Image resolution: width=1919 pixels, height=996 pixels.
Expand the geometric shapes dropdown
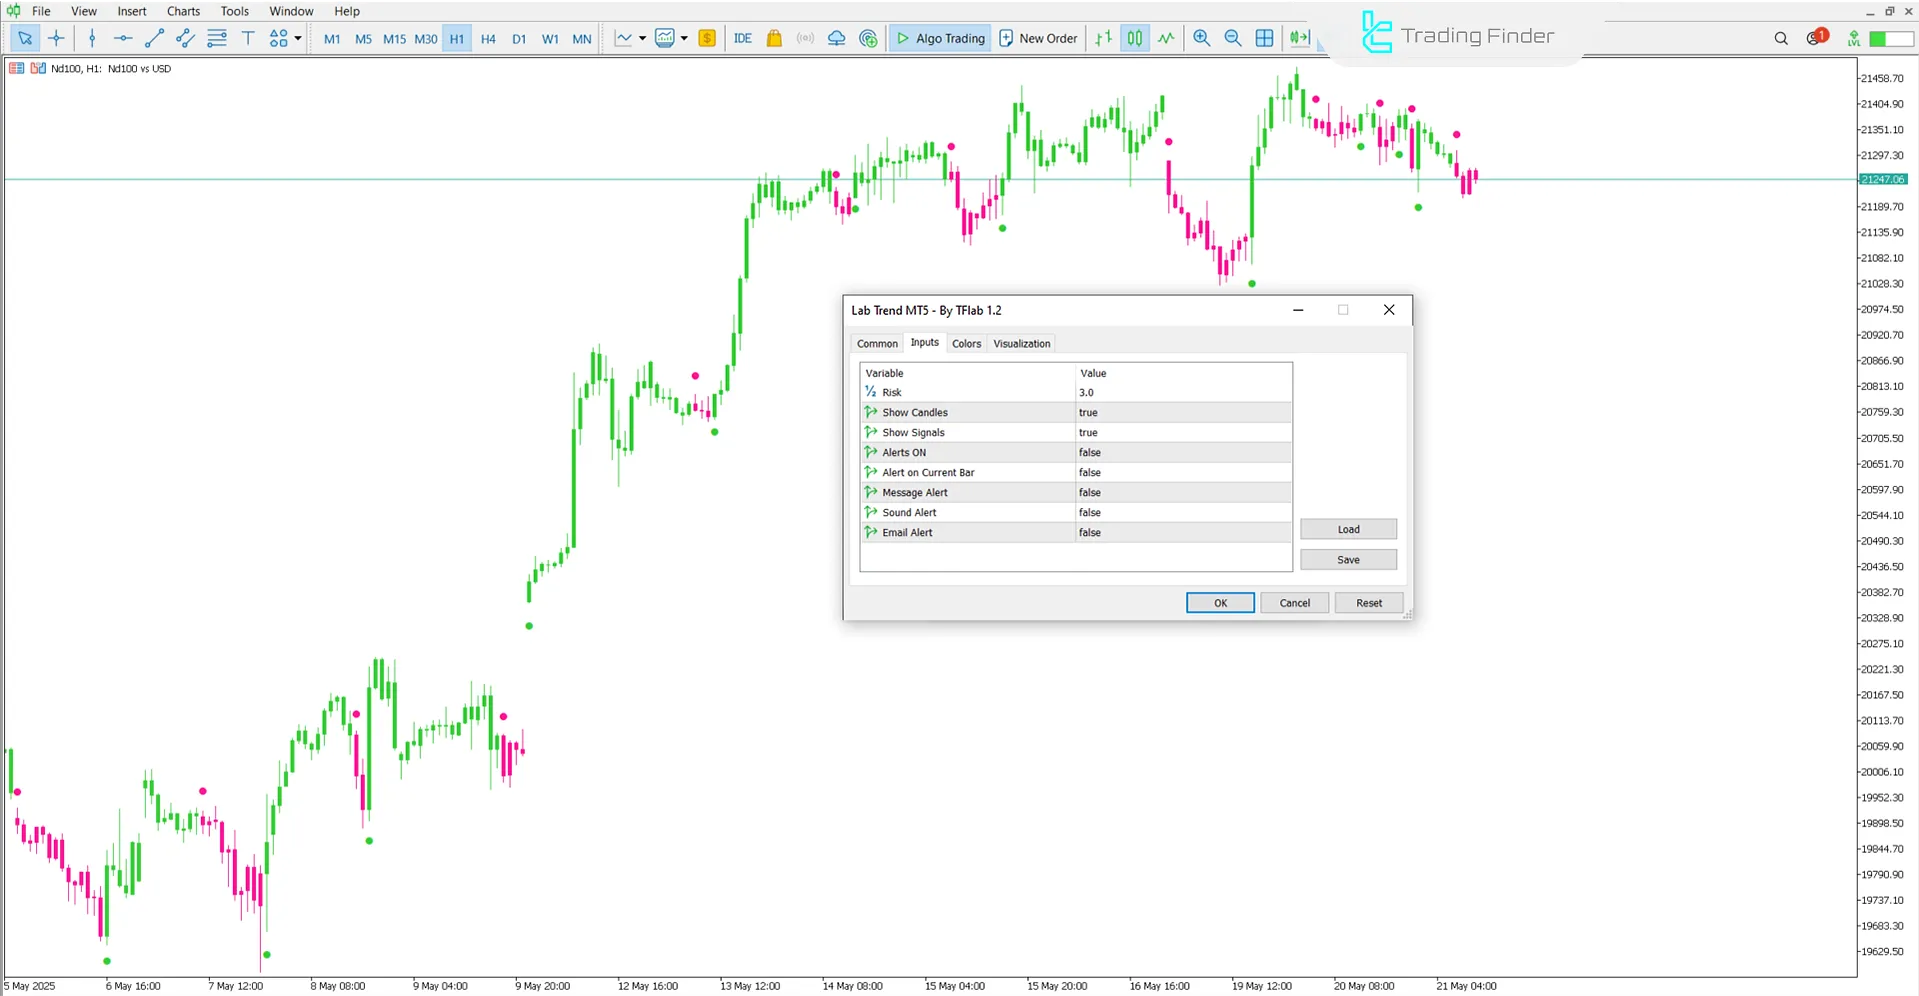[x=296, y=38]
